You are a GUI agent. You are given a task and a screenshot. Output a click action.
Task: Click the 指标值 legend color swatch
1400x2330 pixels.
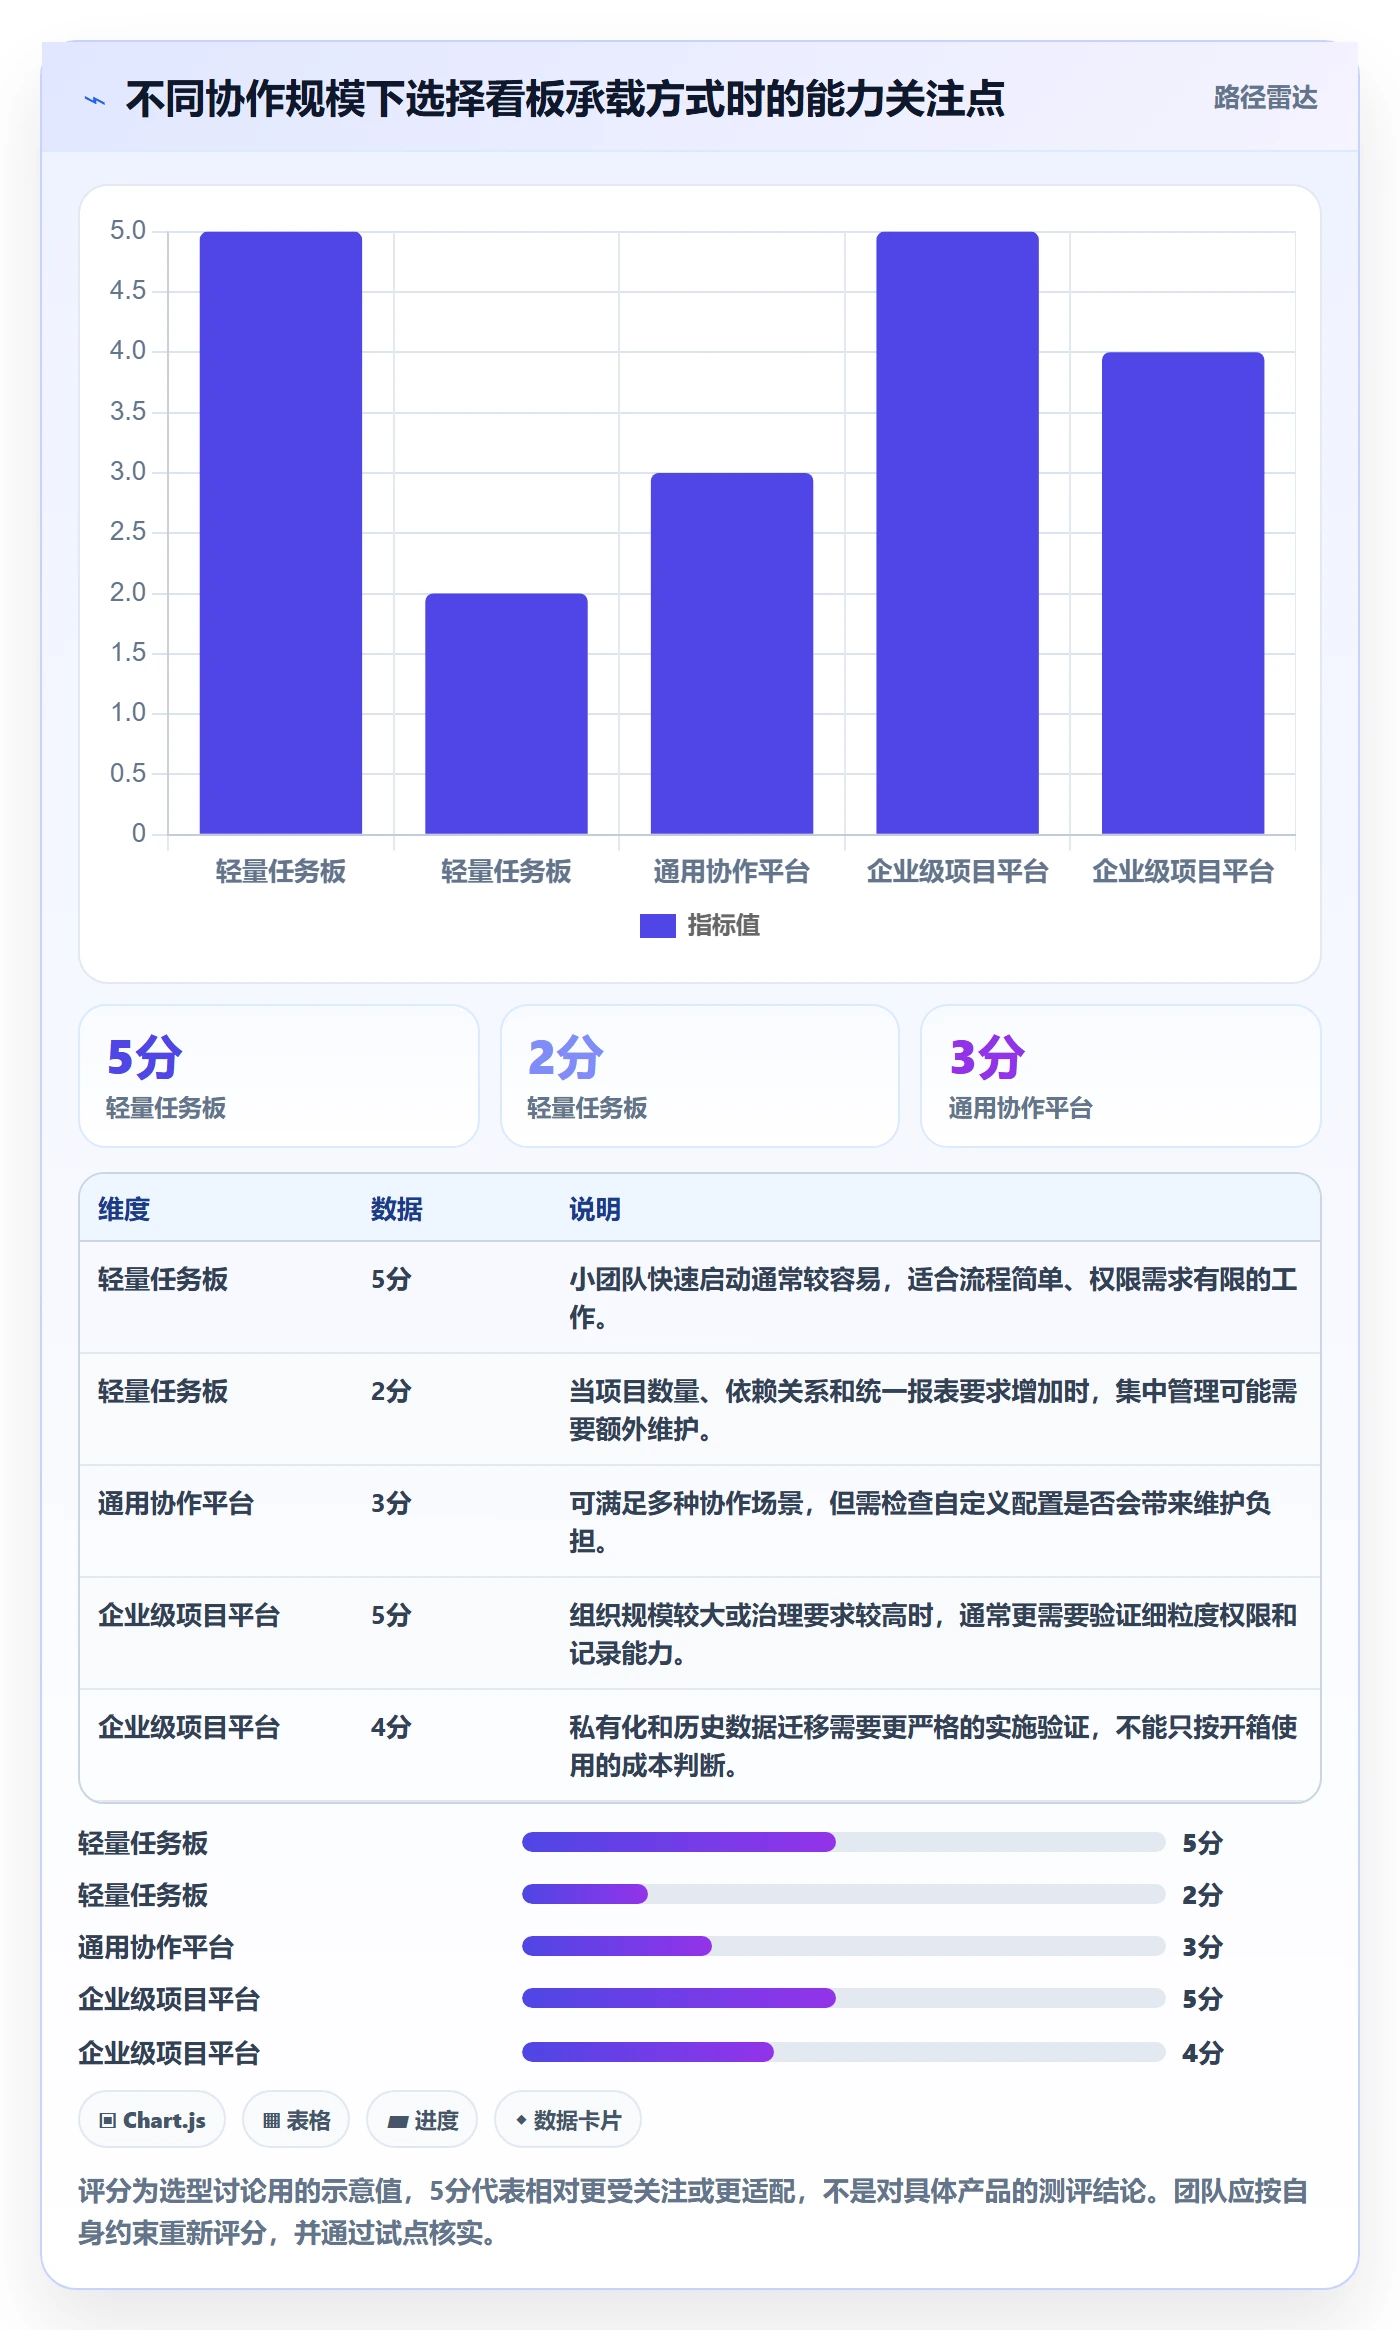pos(657,926)
